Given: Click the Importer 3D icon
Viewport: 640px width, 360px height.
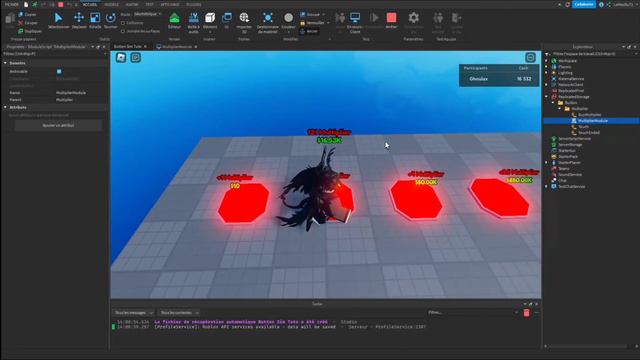Looking at the screenshot, I should click(244, 18).
